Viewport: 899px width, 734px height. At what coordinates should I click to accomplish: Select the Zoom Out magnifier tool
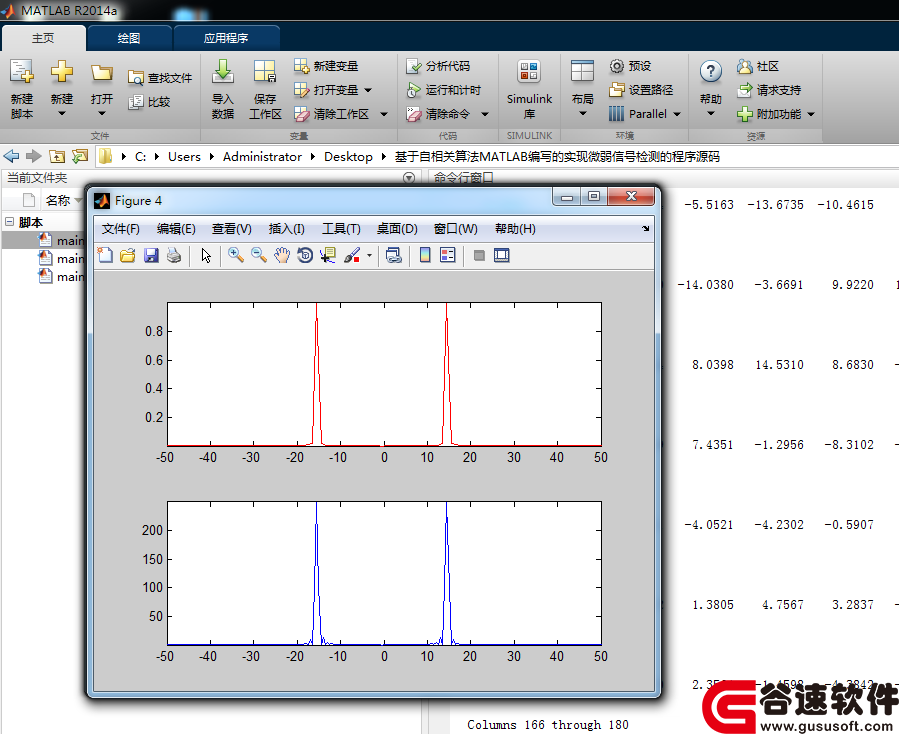tap(259, 255)
